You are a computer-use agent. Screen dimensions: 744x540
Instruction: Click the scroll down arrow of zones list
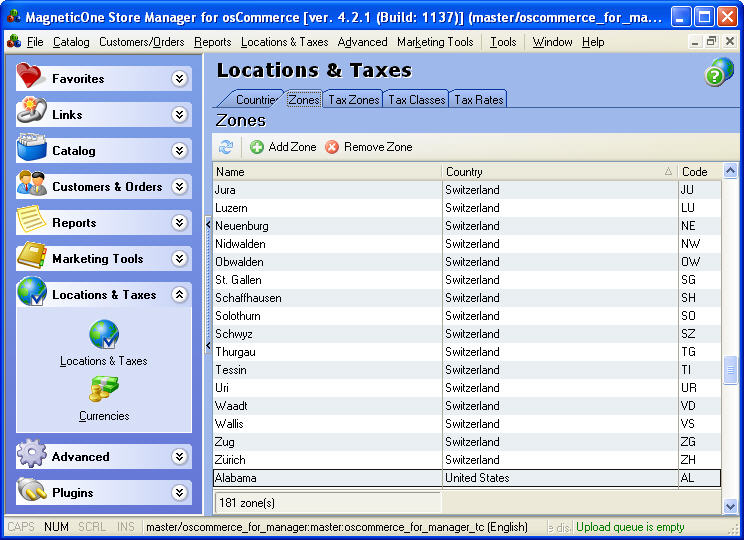coord(730,507)
